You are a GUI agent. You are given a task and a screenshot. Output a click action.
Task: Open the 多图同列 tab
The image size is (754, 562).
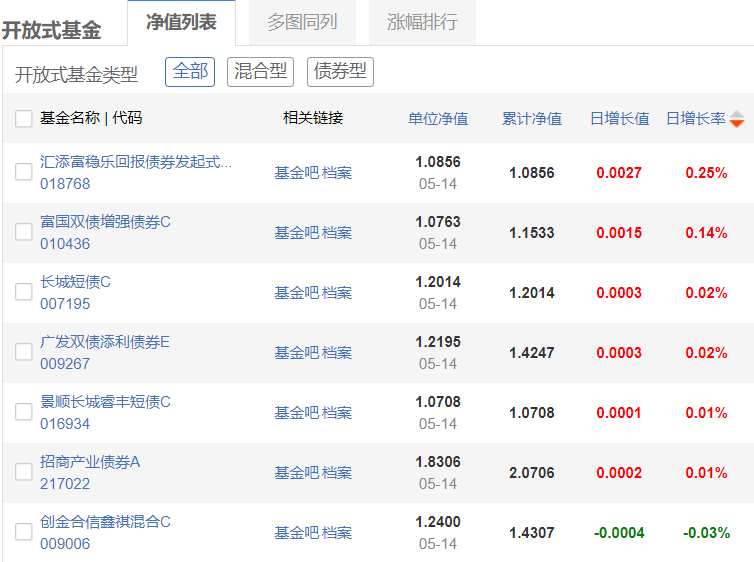click(x=302, y=22)
